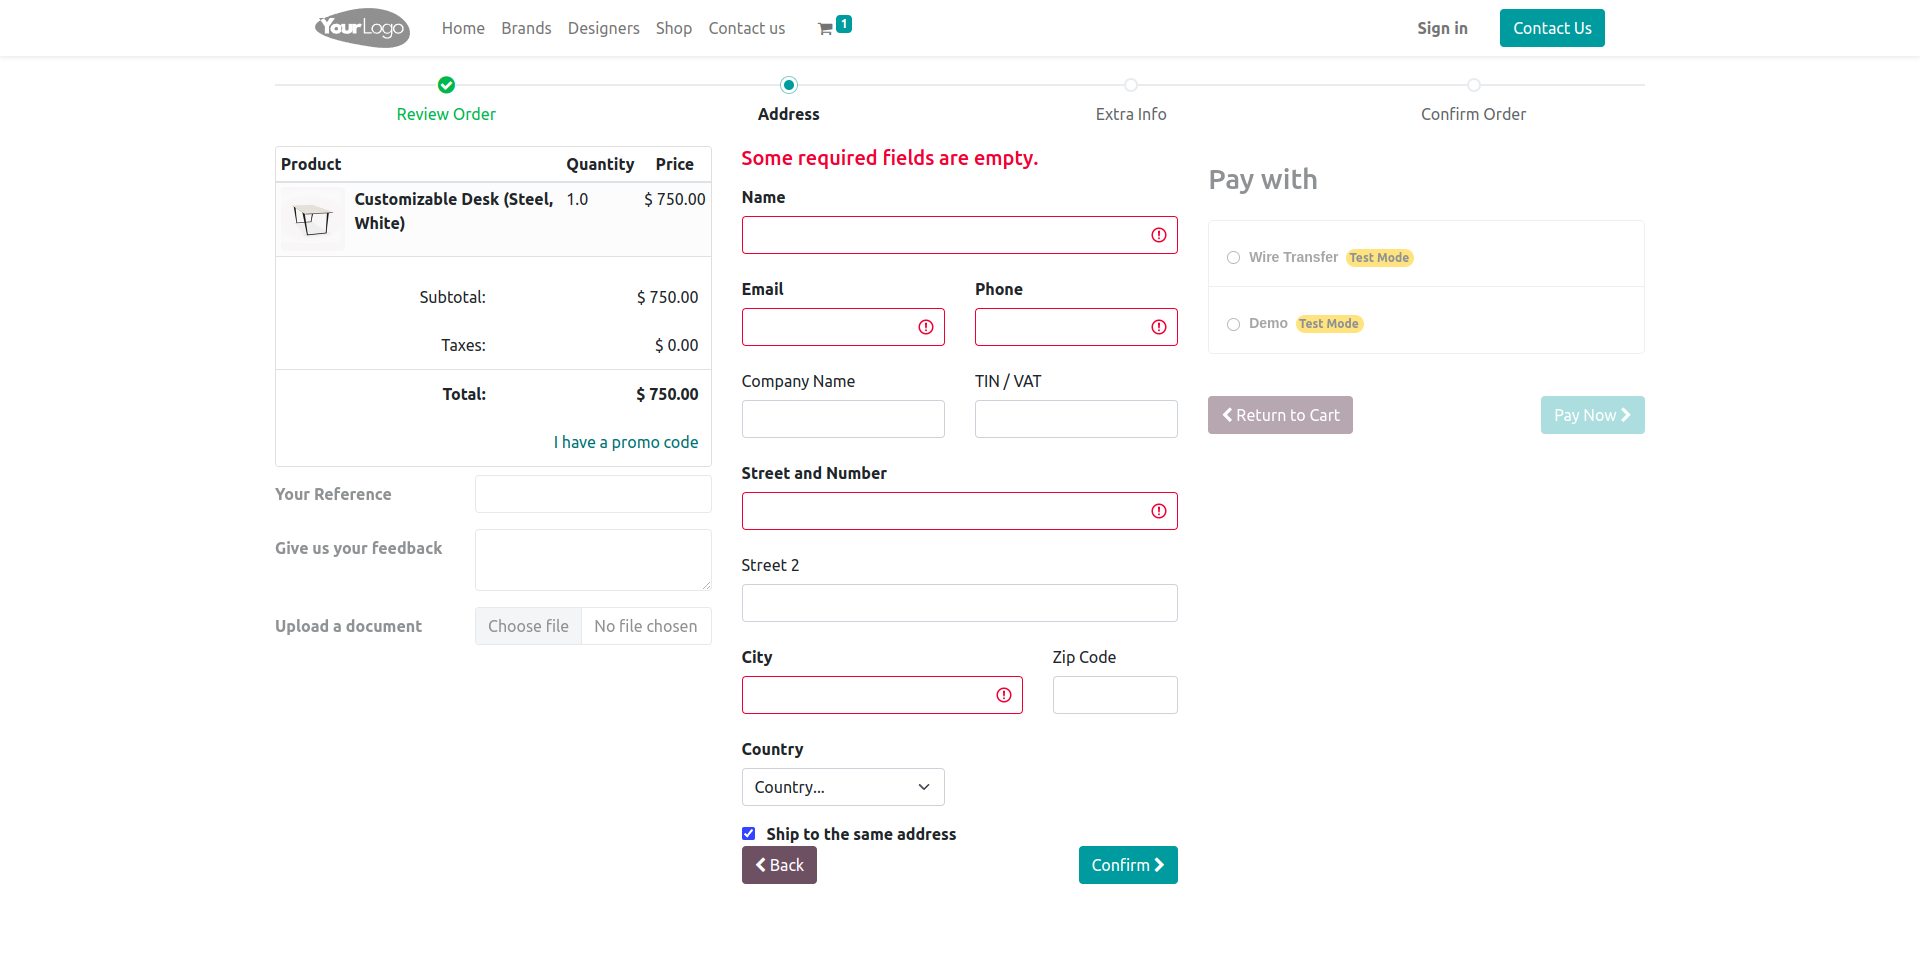Image resolution: width=1920 pixels, height=979 pixels.
Task: Click the error icon in City field
Action: pyautogui.click(x=1004, y=695)
